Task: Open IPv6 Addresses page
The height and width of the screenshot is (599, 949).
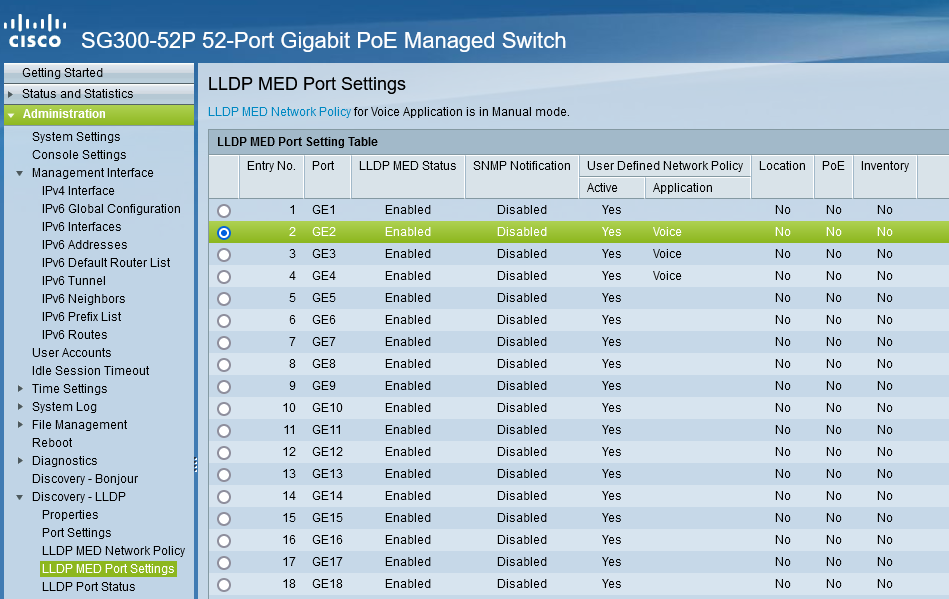Action: click(x=84, y=245)
